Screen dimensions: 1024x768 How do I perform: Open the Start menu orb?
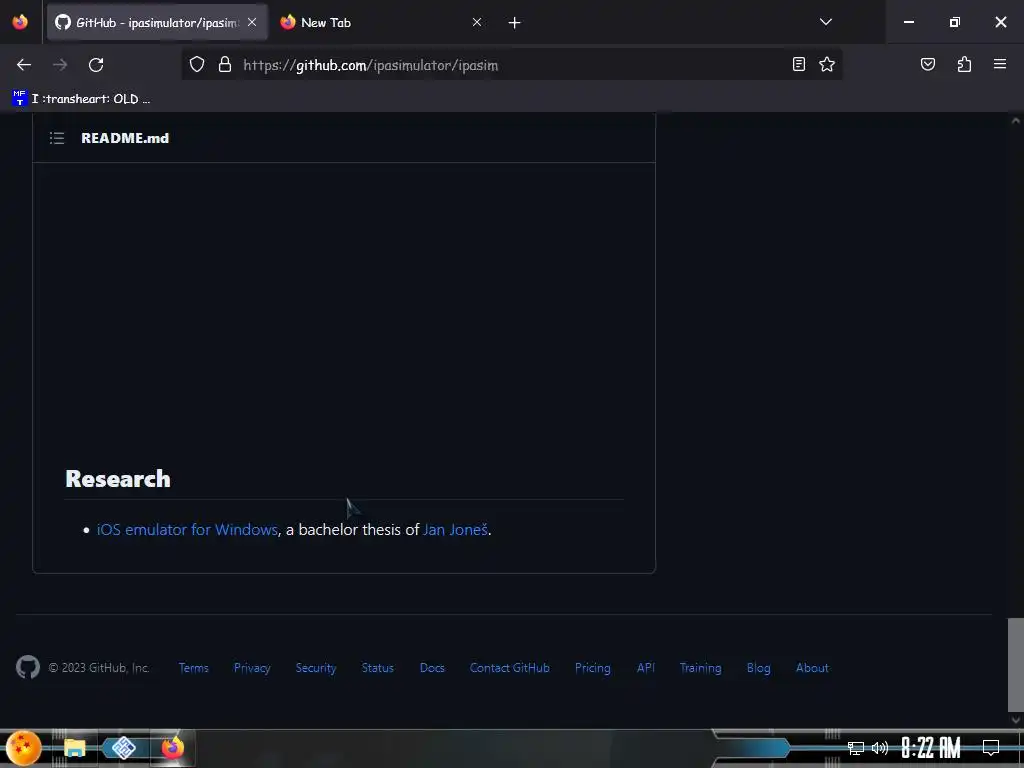tap(24, 748)
